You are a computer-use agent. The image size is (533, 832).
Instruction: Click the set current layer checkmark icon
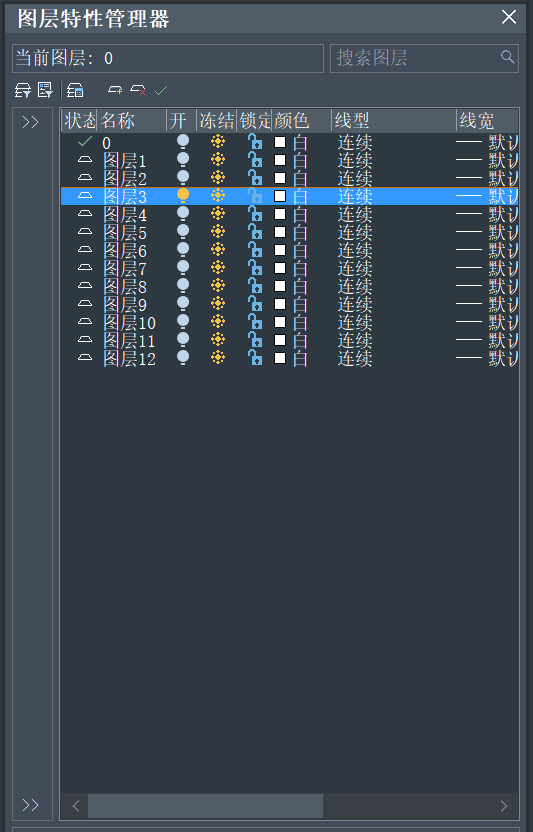coord(161,91)
